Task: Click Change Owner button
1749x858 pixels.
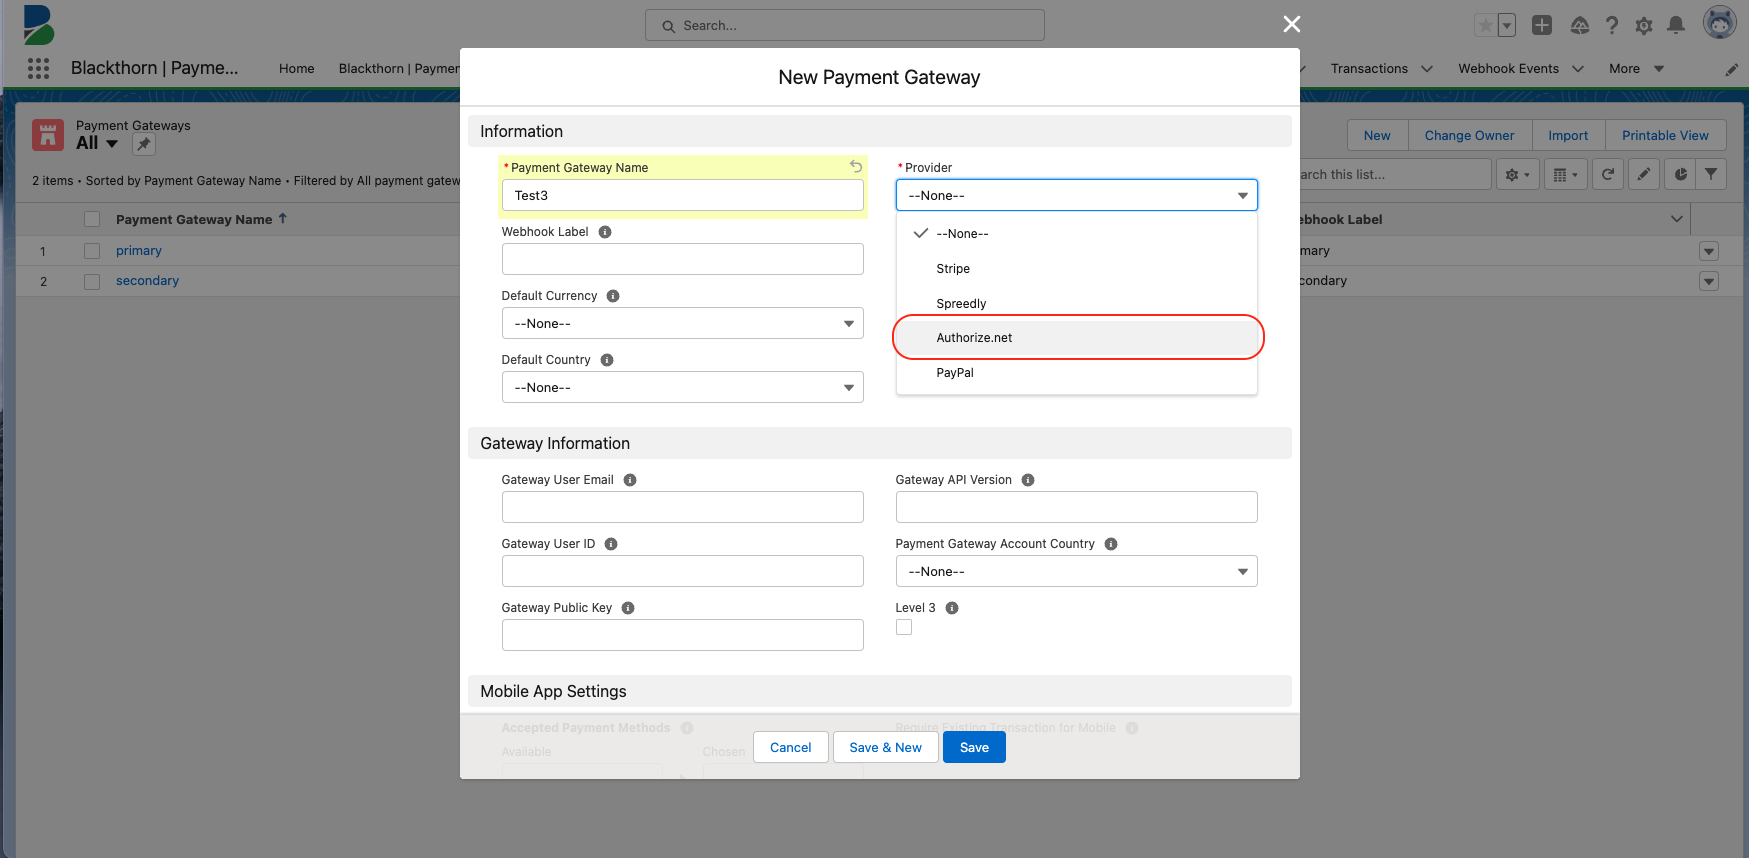Action: click(x=1469, y=135)
